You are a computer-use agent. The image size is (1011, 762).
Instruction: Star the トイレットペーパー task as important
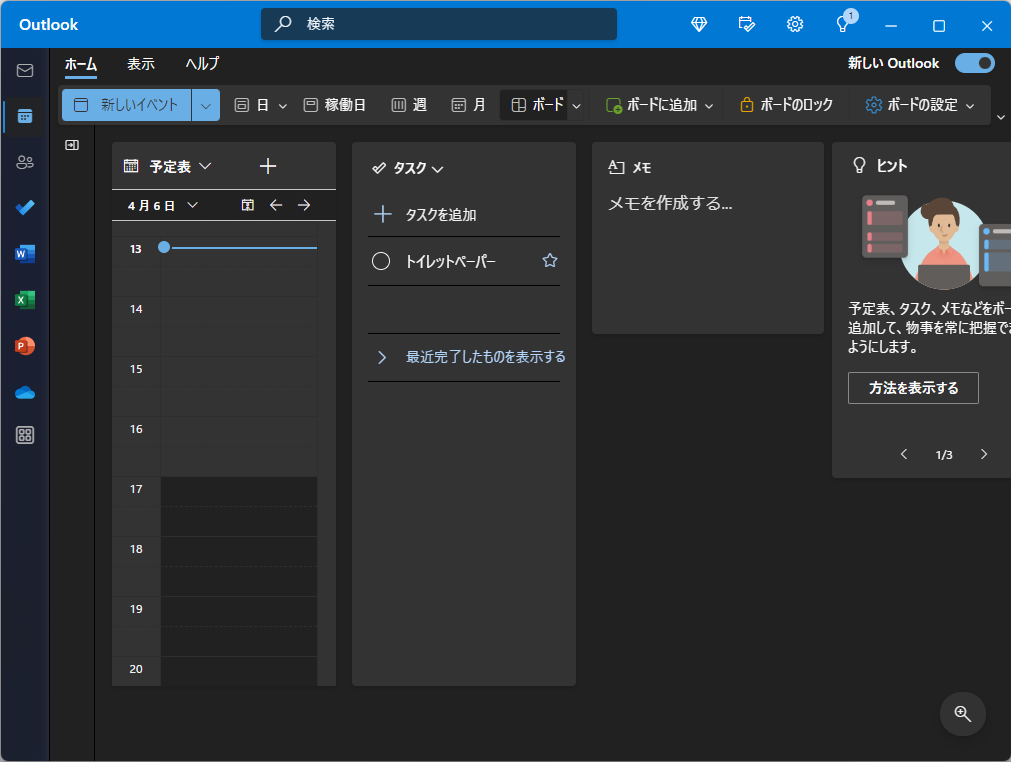pyautogui.click(x=549, y=260)
